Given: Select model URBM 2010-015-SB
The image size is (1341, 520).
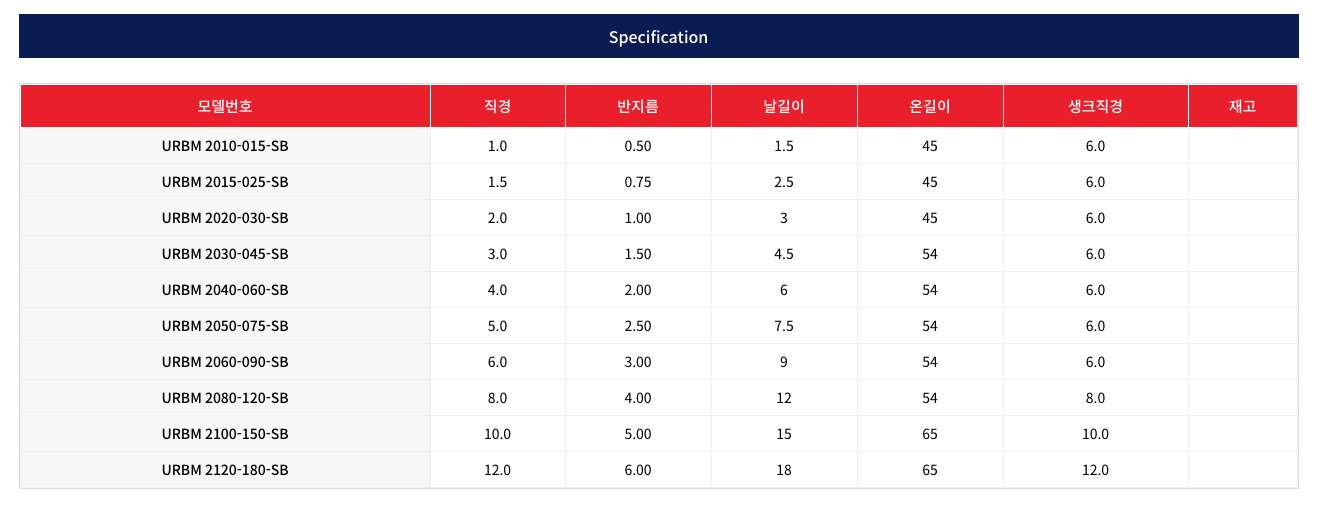Looking at the screenshot, I should pos(225,146).
